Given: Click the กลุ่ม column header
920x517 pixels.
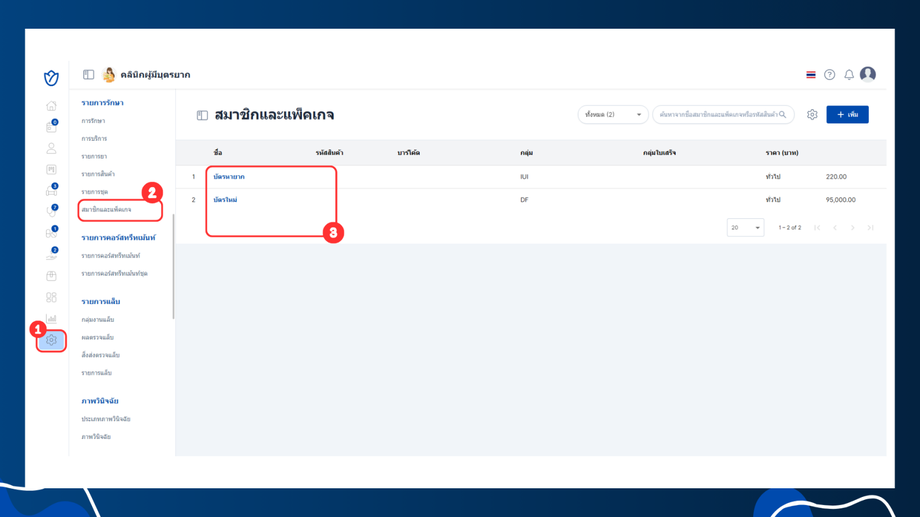Looking at the screenshot, I should click(526, 153).
